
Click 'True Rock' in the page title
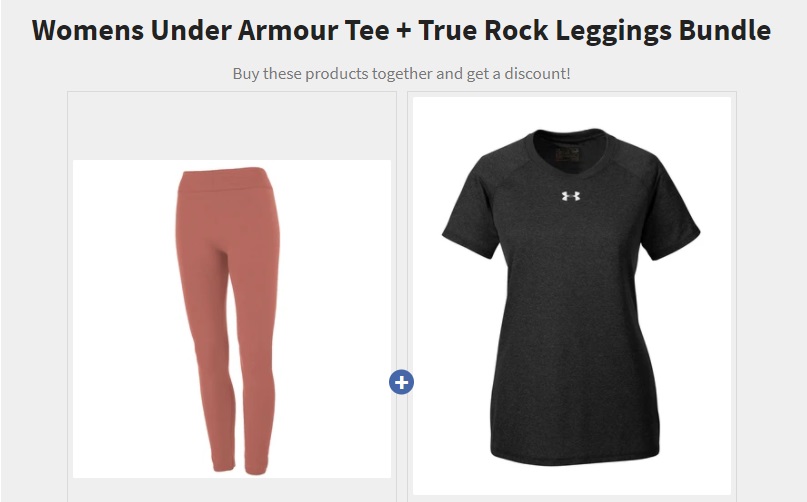pyautogui.click(x=483, y=30)
